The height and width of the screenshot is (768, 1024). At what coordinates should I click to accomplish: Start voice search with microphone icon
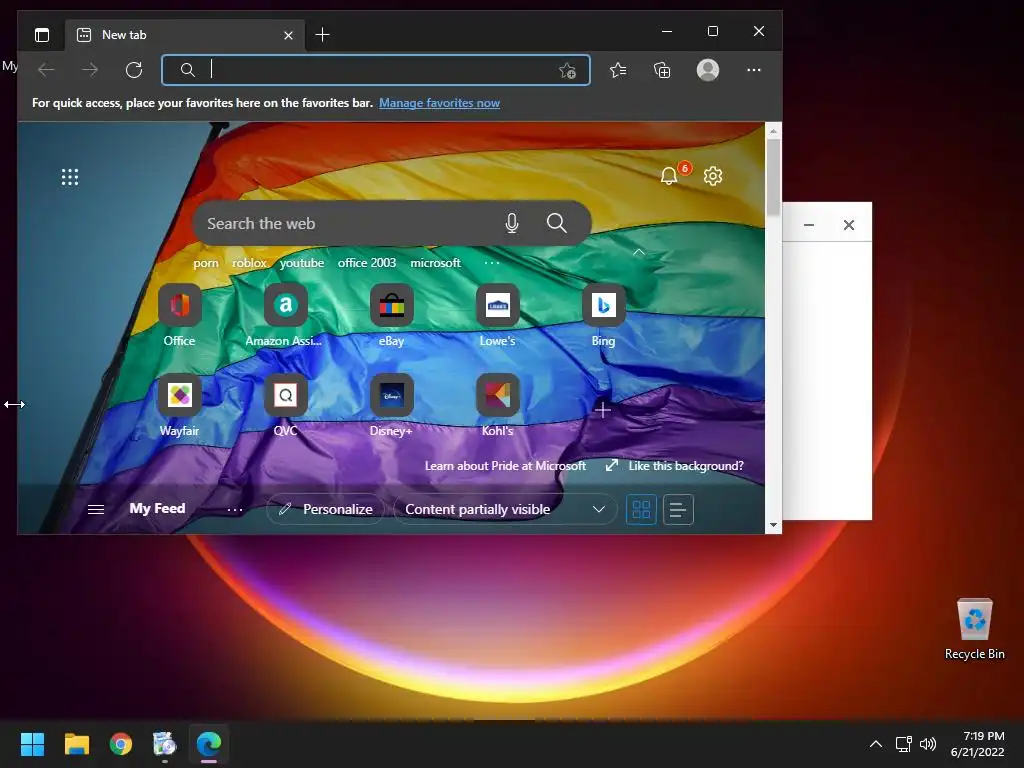[x=512, y=223]
